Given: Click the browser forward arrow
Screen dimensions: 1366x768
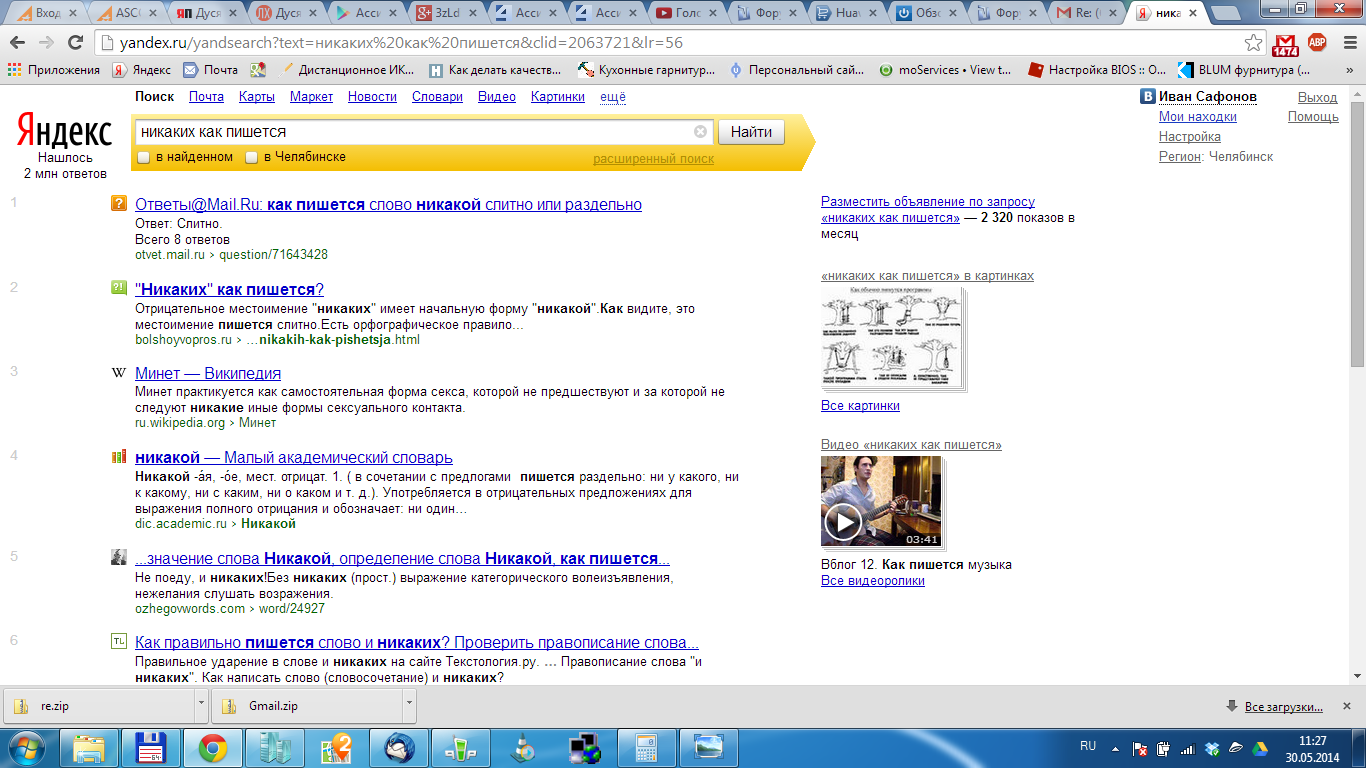Looking at the screenshot, I should (47, 43).
